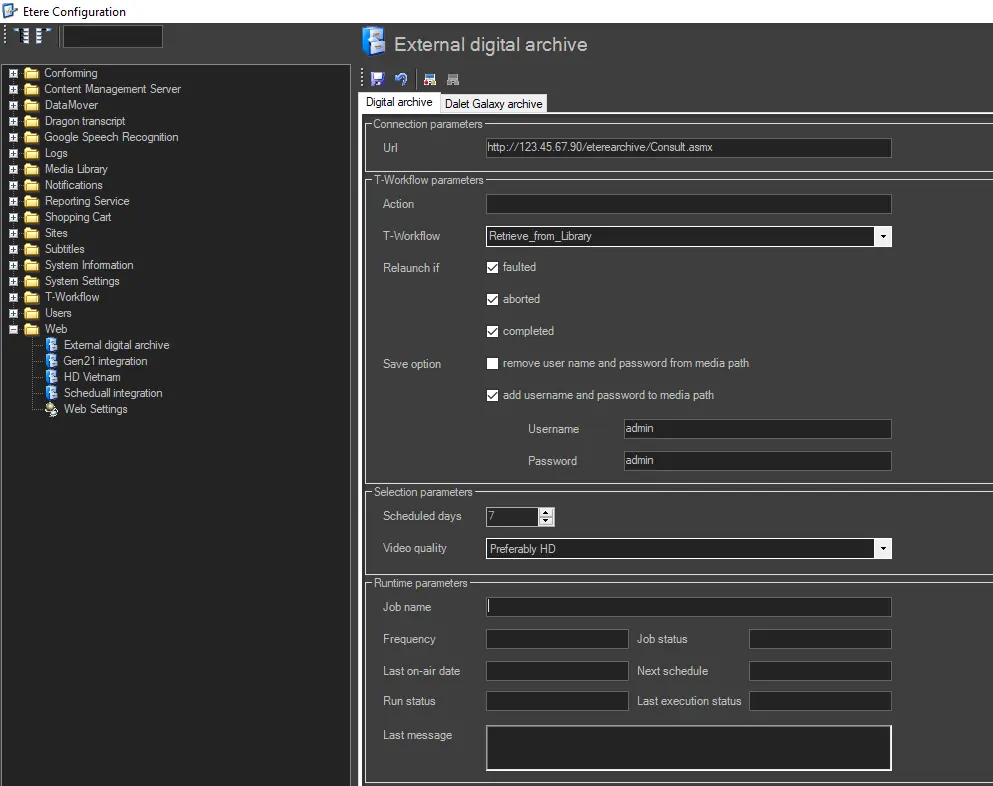
Task: Select Scheduall integration in the Web folder
Action: pyautogui.click(x=112, y=393)
